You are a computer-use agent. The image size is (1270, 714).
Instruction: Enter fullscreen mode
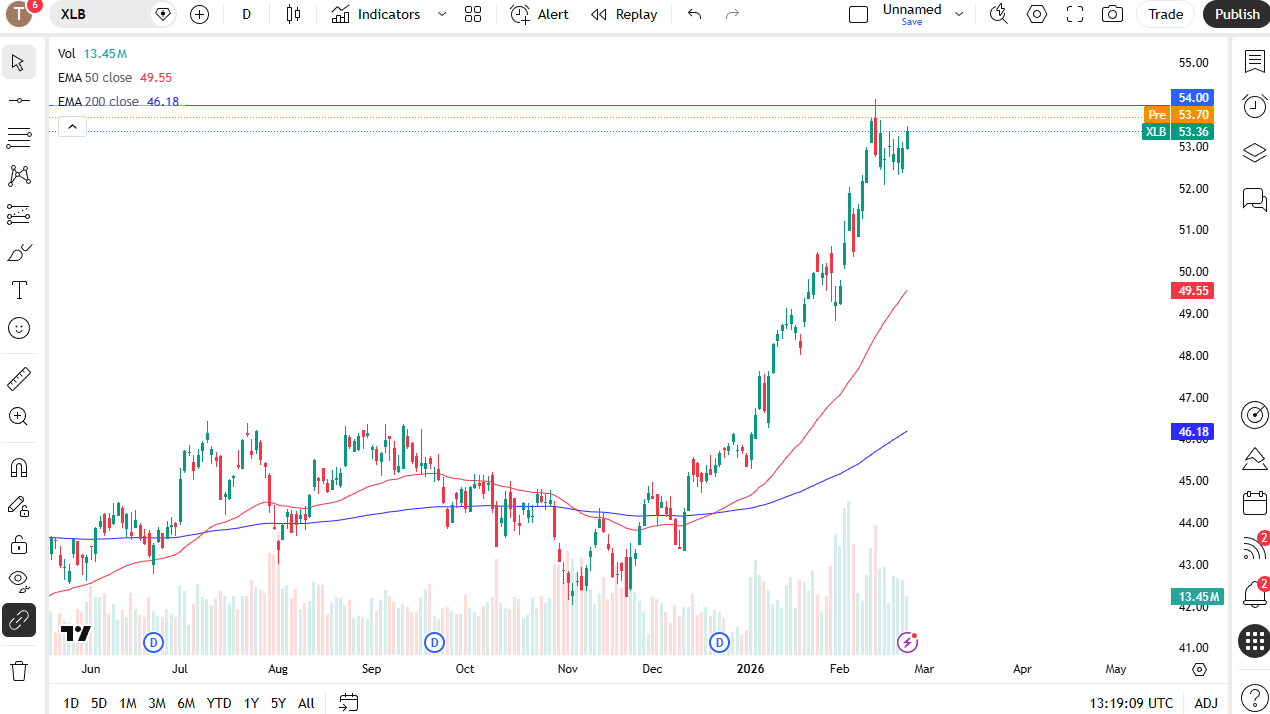click(x=1075, y=14)
